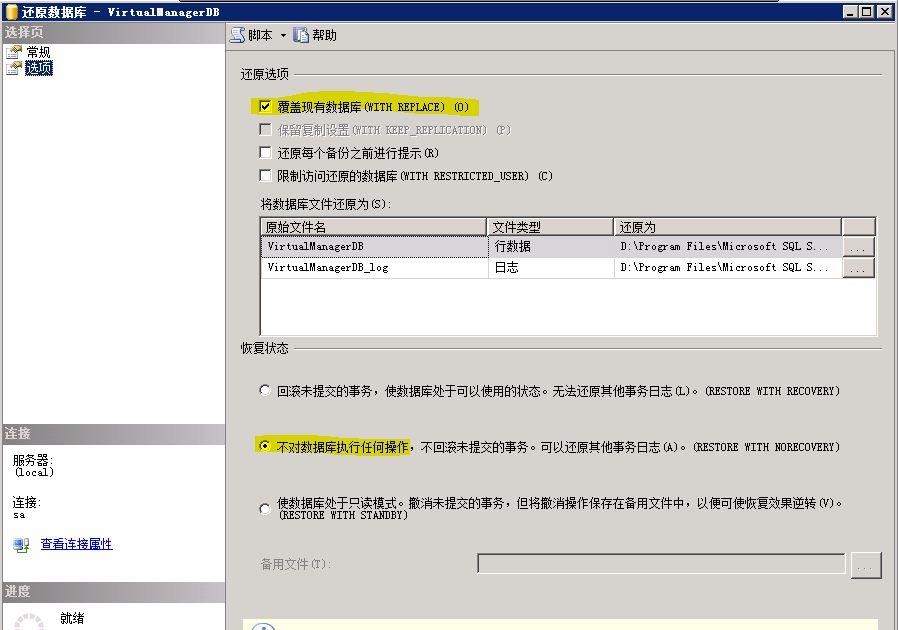Enable 还原每个备份之前进行提示 checkbox
The height and width of the screenshot is (630, 898).
click(x=265, y=153)
